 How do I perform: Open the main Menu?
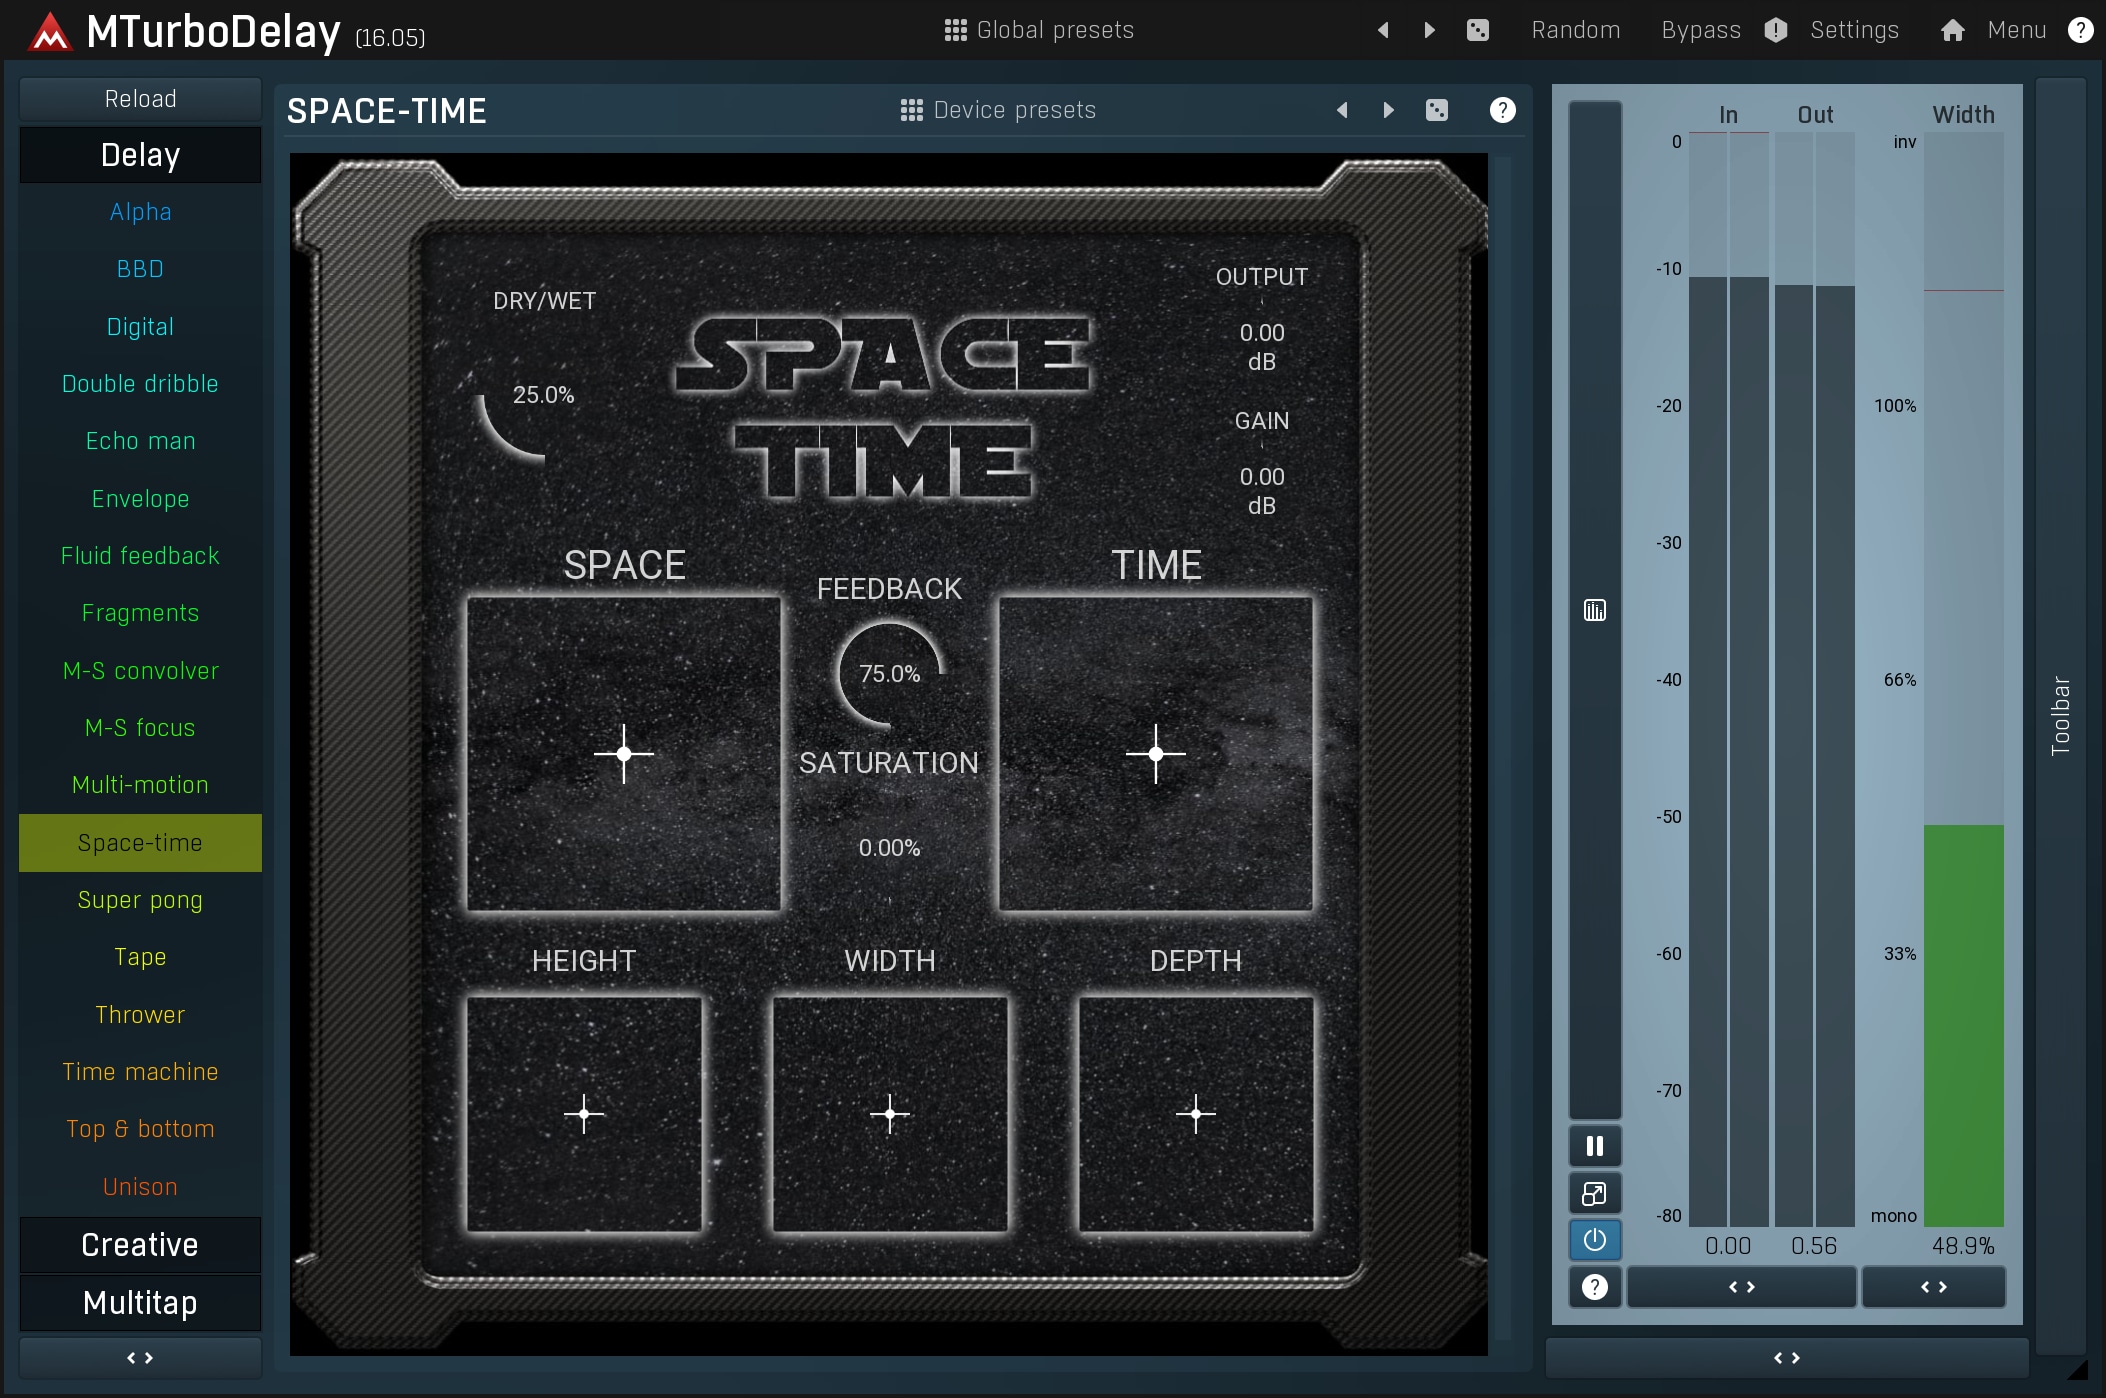(2016, 30)
